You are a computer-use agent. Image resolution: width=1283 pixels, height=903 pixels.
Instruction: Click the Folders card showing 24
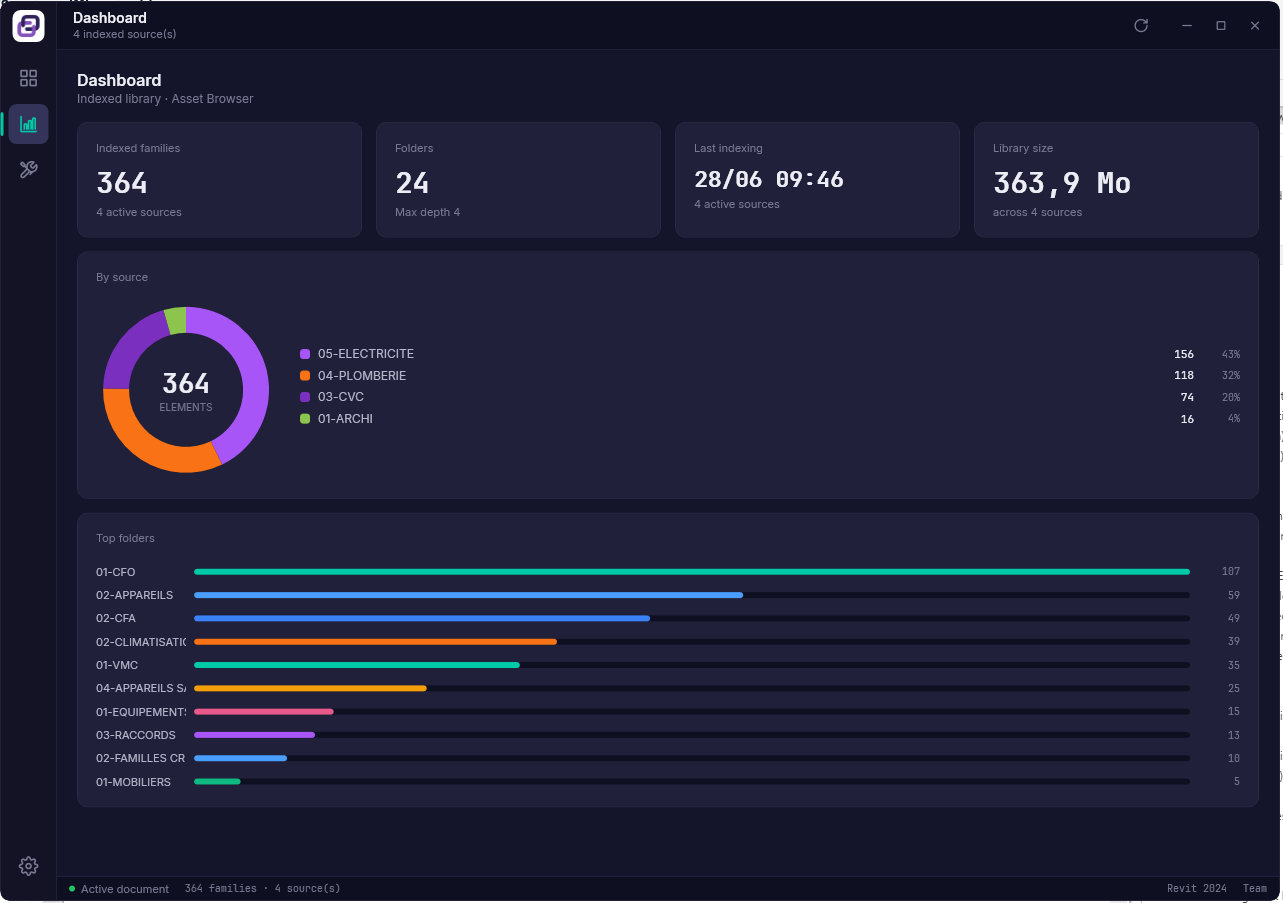[x=518, y=180]
